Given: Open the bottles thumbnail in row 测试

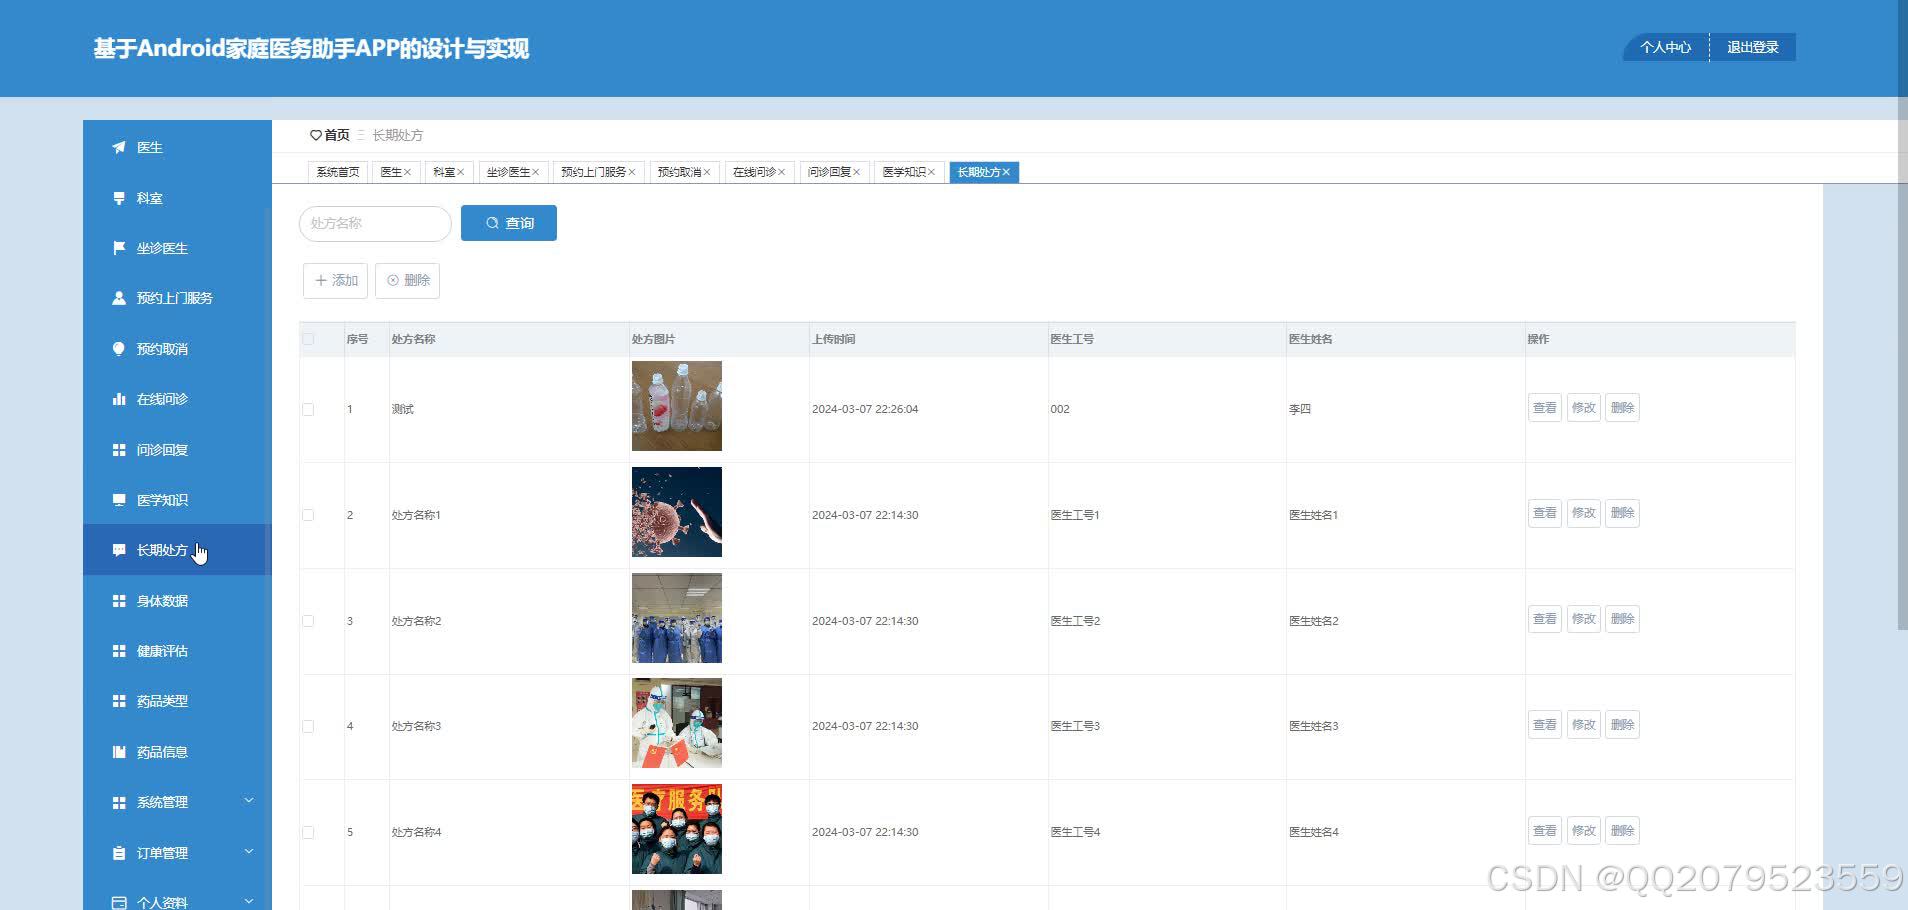Looking at the screenshot, I should [x=677, y=406].
